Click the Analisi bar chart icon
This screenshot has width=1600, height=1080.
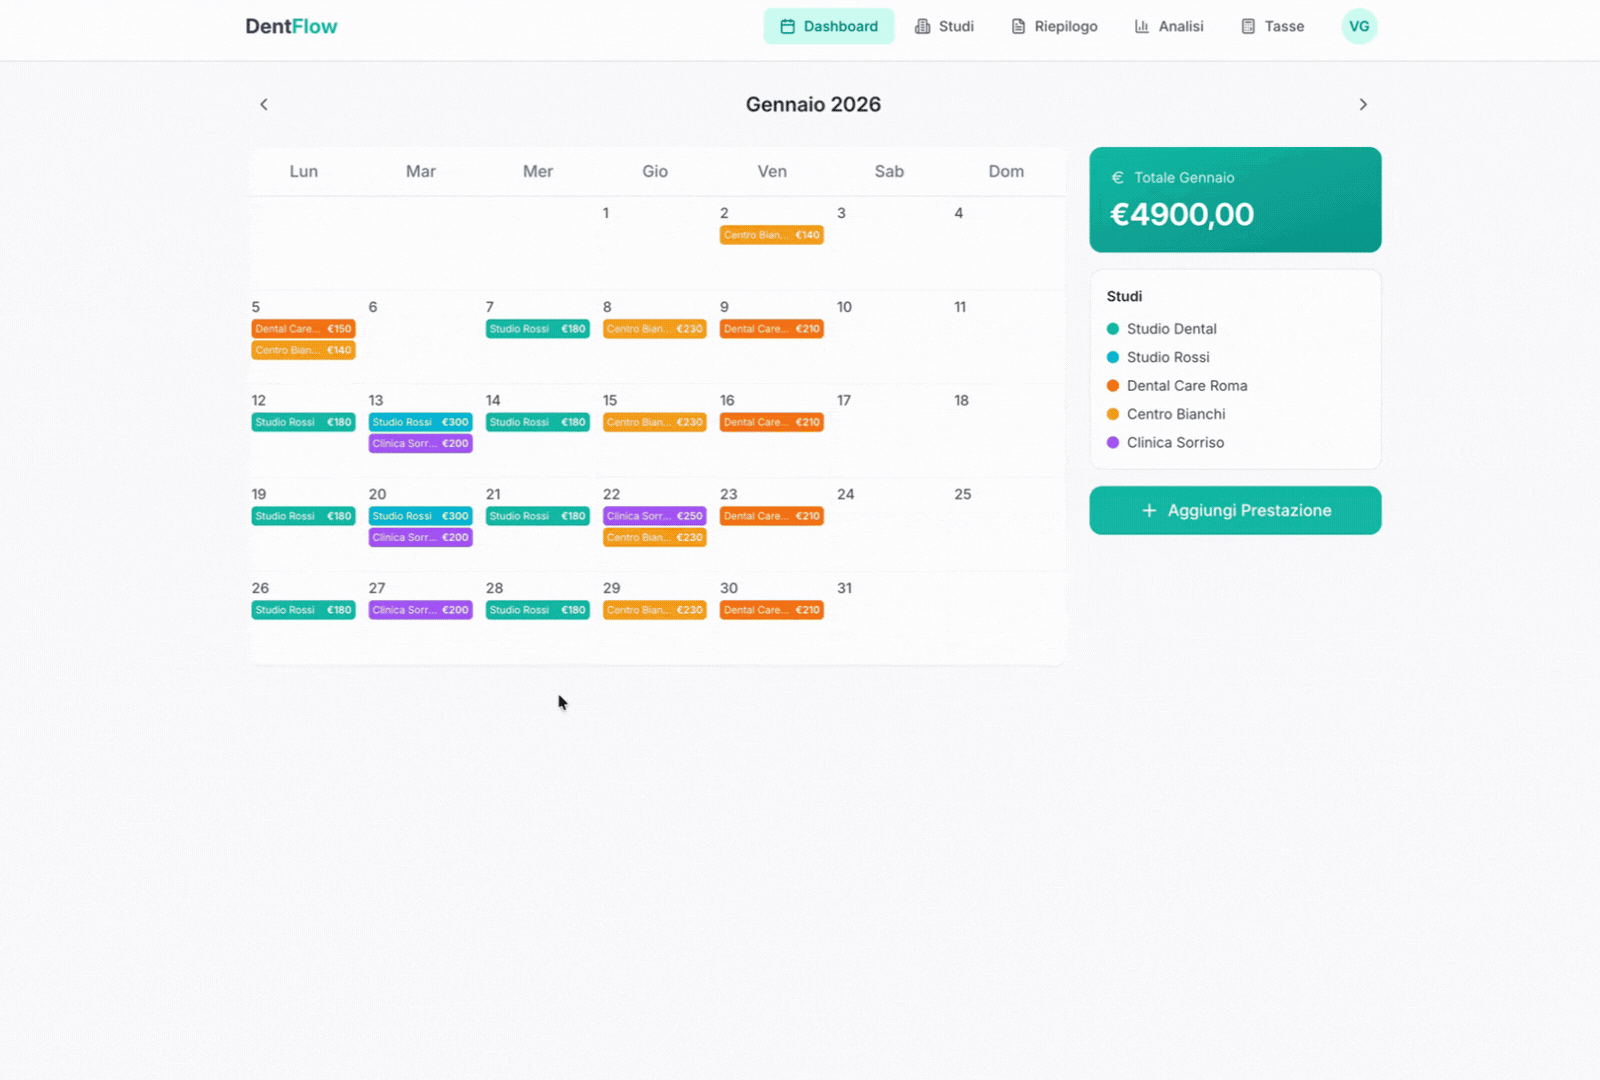(1141, 26)
